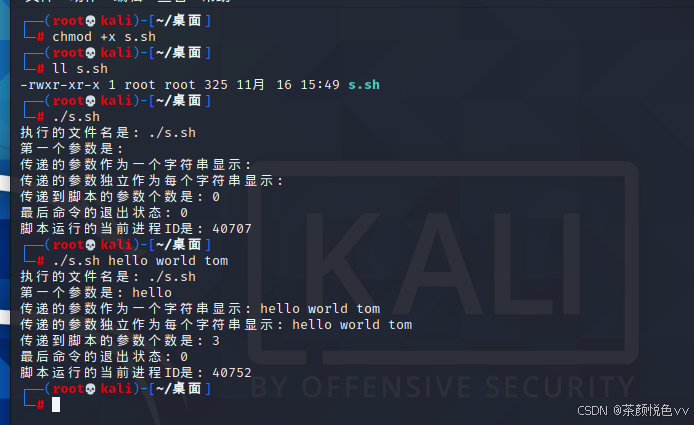Click the ll s.sh command text
The image size is (694, 425).
pyautogui.click(x=80, y=69)
